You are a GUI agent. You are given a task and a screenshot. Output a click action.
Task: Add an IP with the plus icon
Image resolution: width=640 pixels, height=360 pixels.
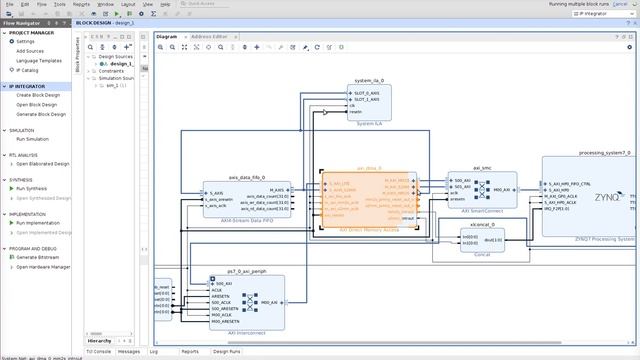pyautogui.click(x=257, y=47)
